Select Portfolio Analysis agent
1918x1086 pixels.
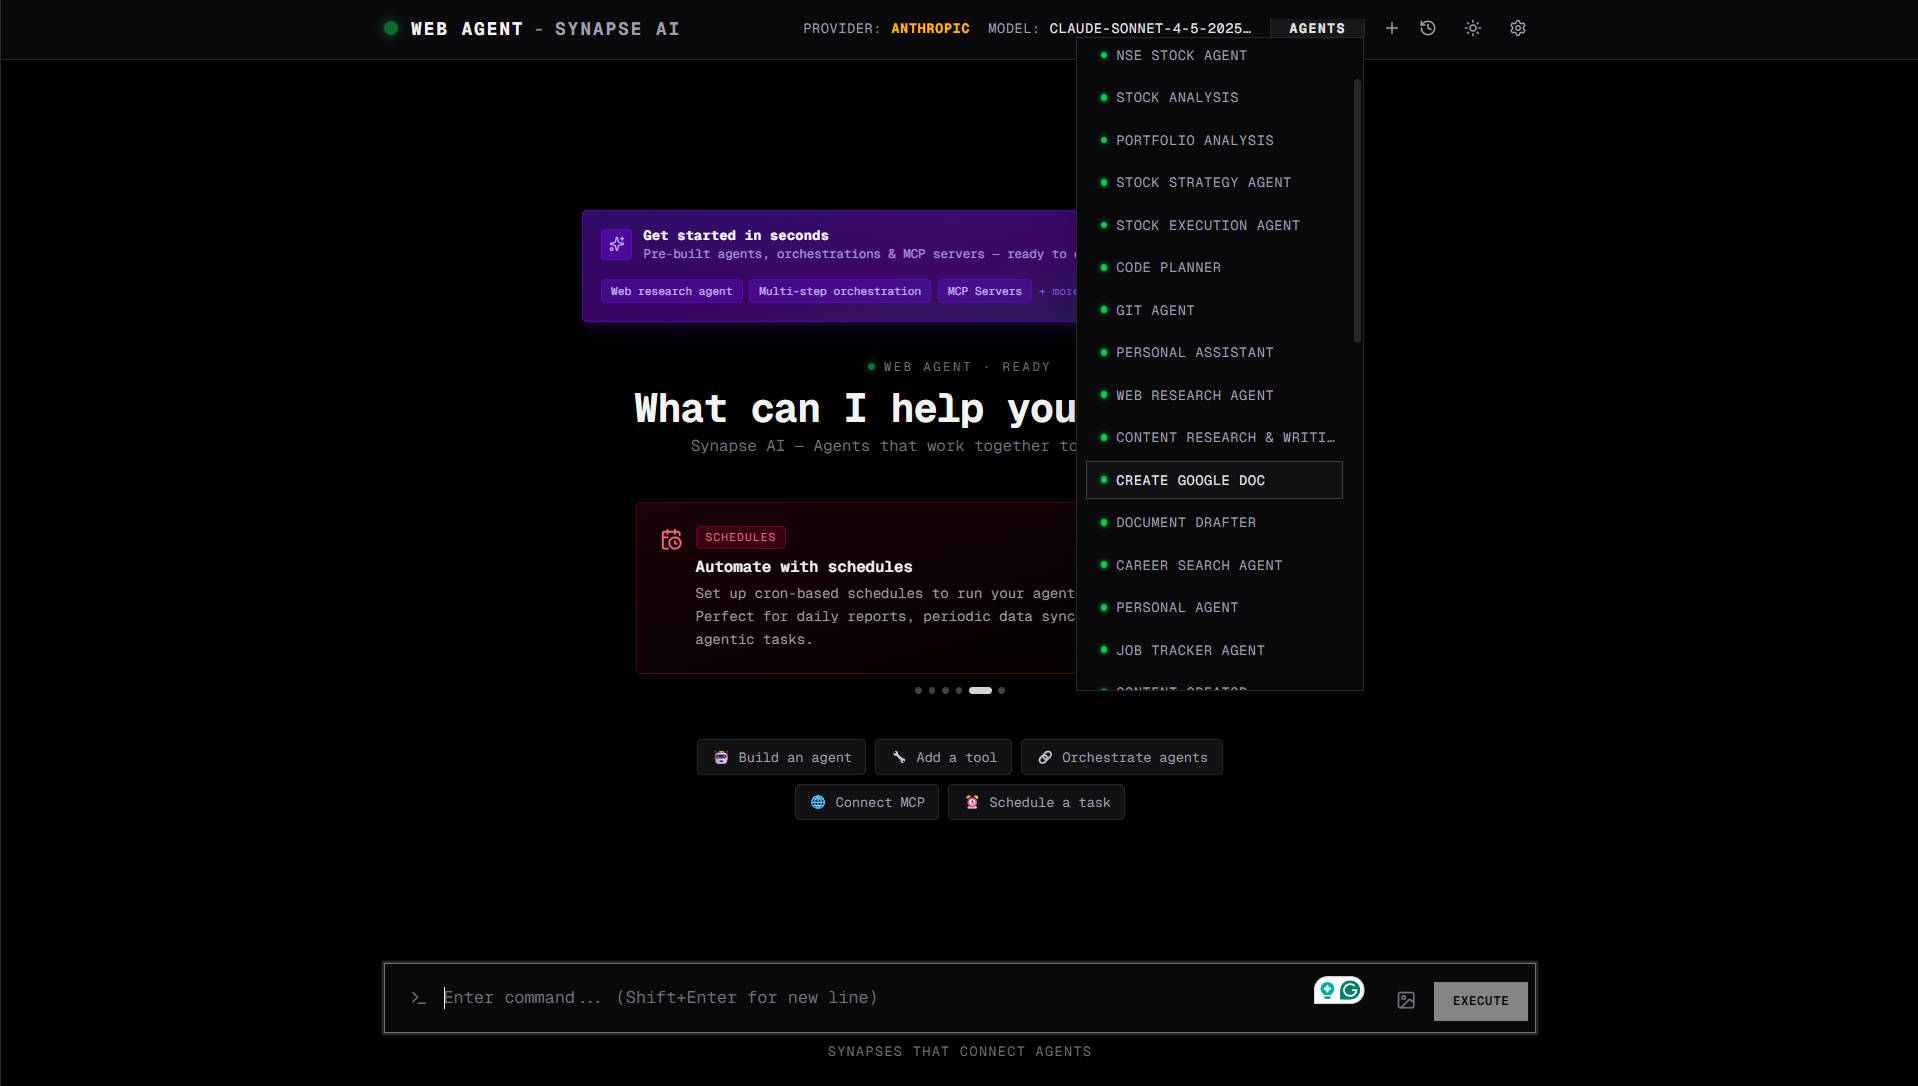tap(1214, 140)
